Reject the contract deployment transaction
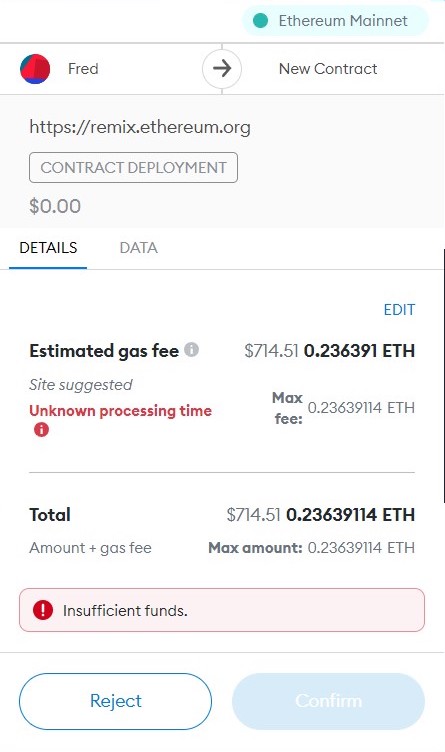445x752 pixels. (115, 701)
